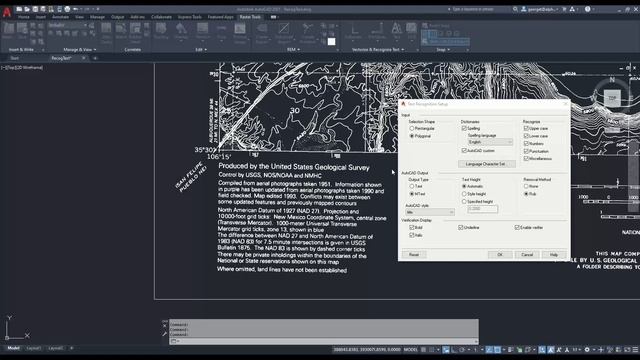Click the Rubber Sheet correlate icon
640x360 pixels.
coord(136,29)
